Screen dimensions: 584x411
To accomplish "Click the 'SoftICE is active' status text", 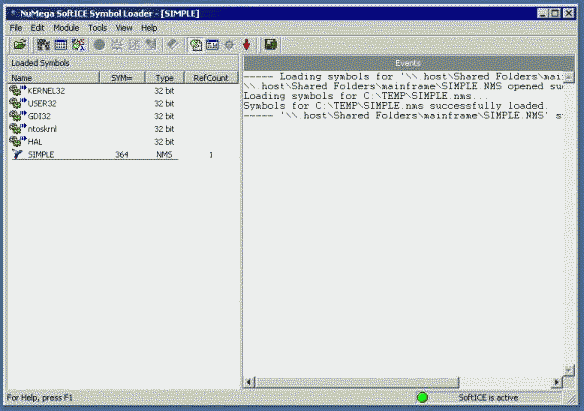I will [488, 398].
